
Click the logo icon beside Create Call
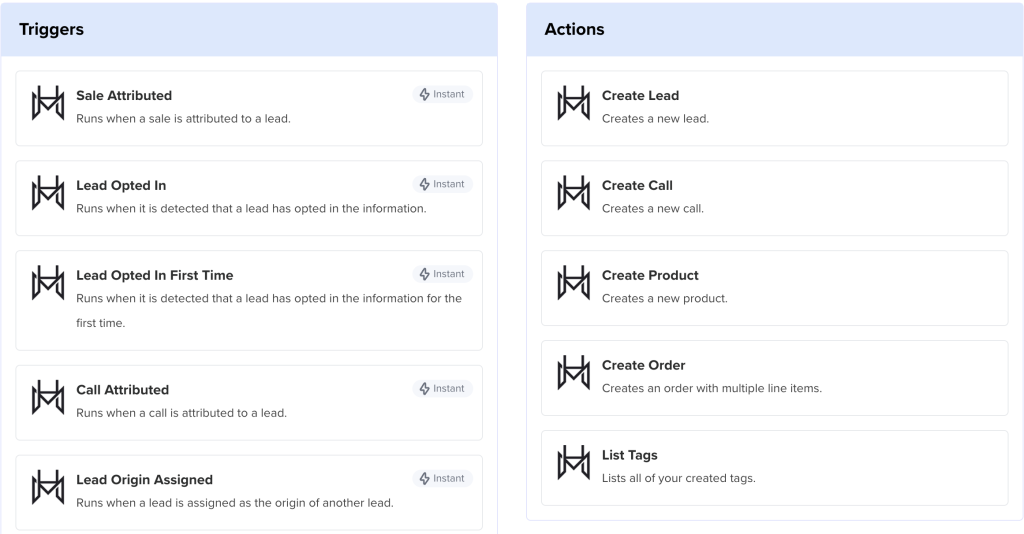point(573,193)
